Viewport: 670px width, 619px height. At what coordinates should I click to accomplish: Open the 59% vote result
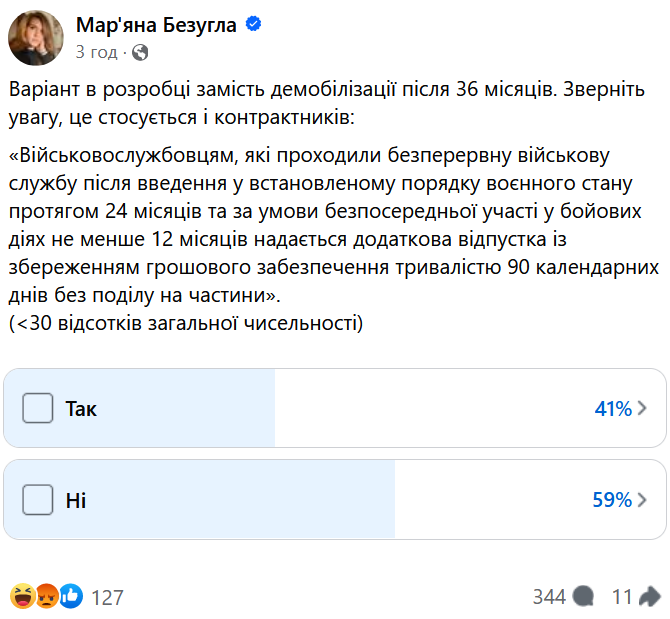[x=612, y=499]
